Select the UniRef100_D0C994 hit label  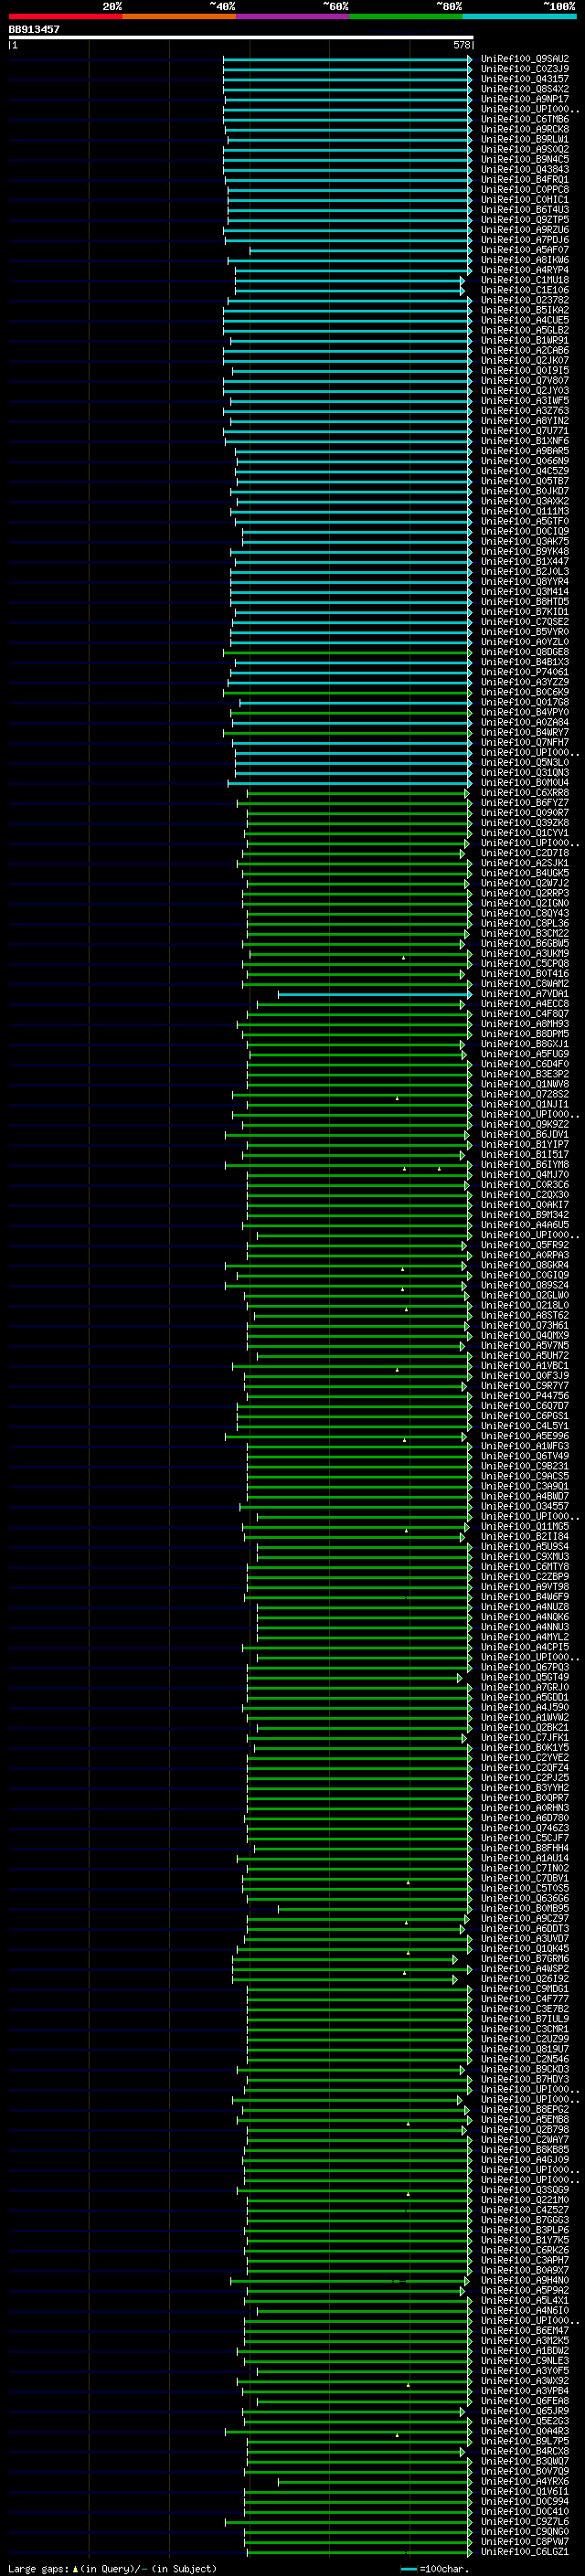coord(525,2501)
